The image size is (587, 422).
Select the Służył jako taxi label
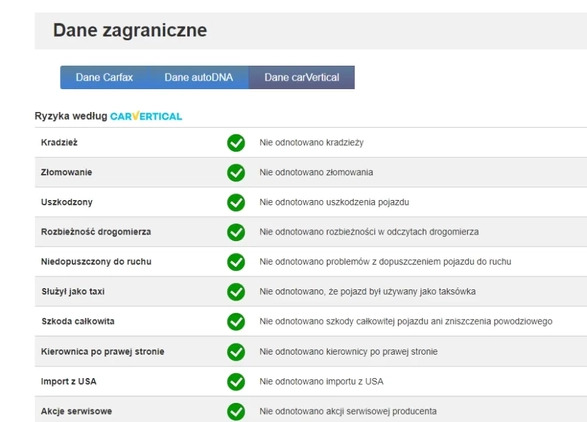pyautogui.click(x=73, y=291)
